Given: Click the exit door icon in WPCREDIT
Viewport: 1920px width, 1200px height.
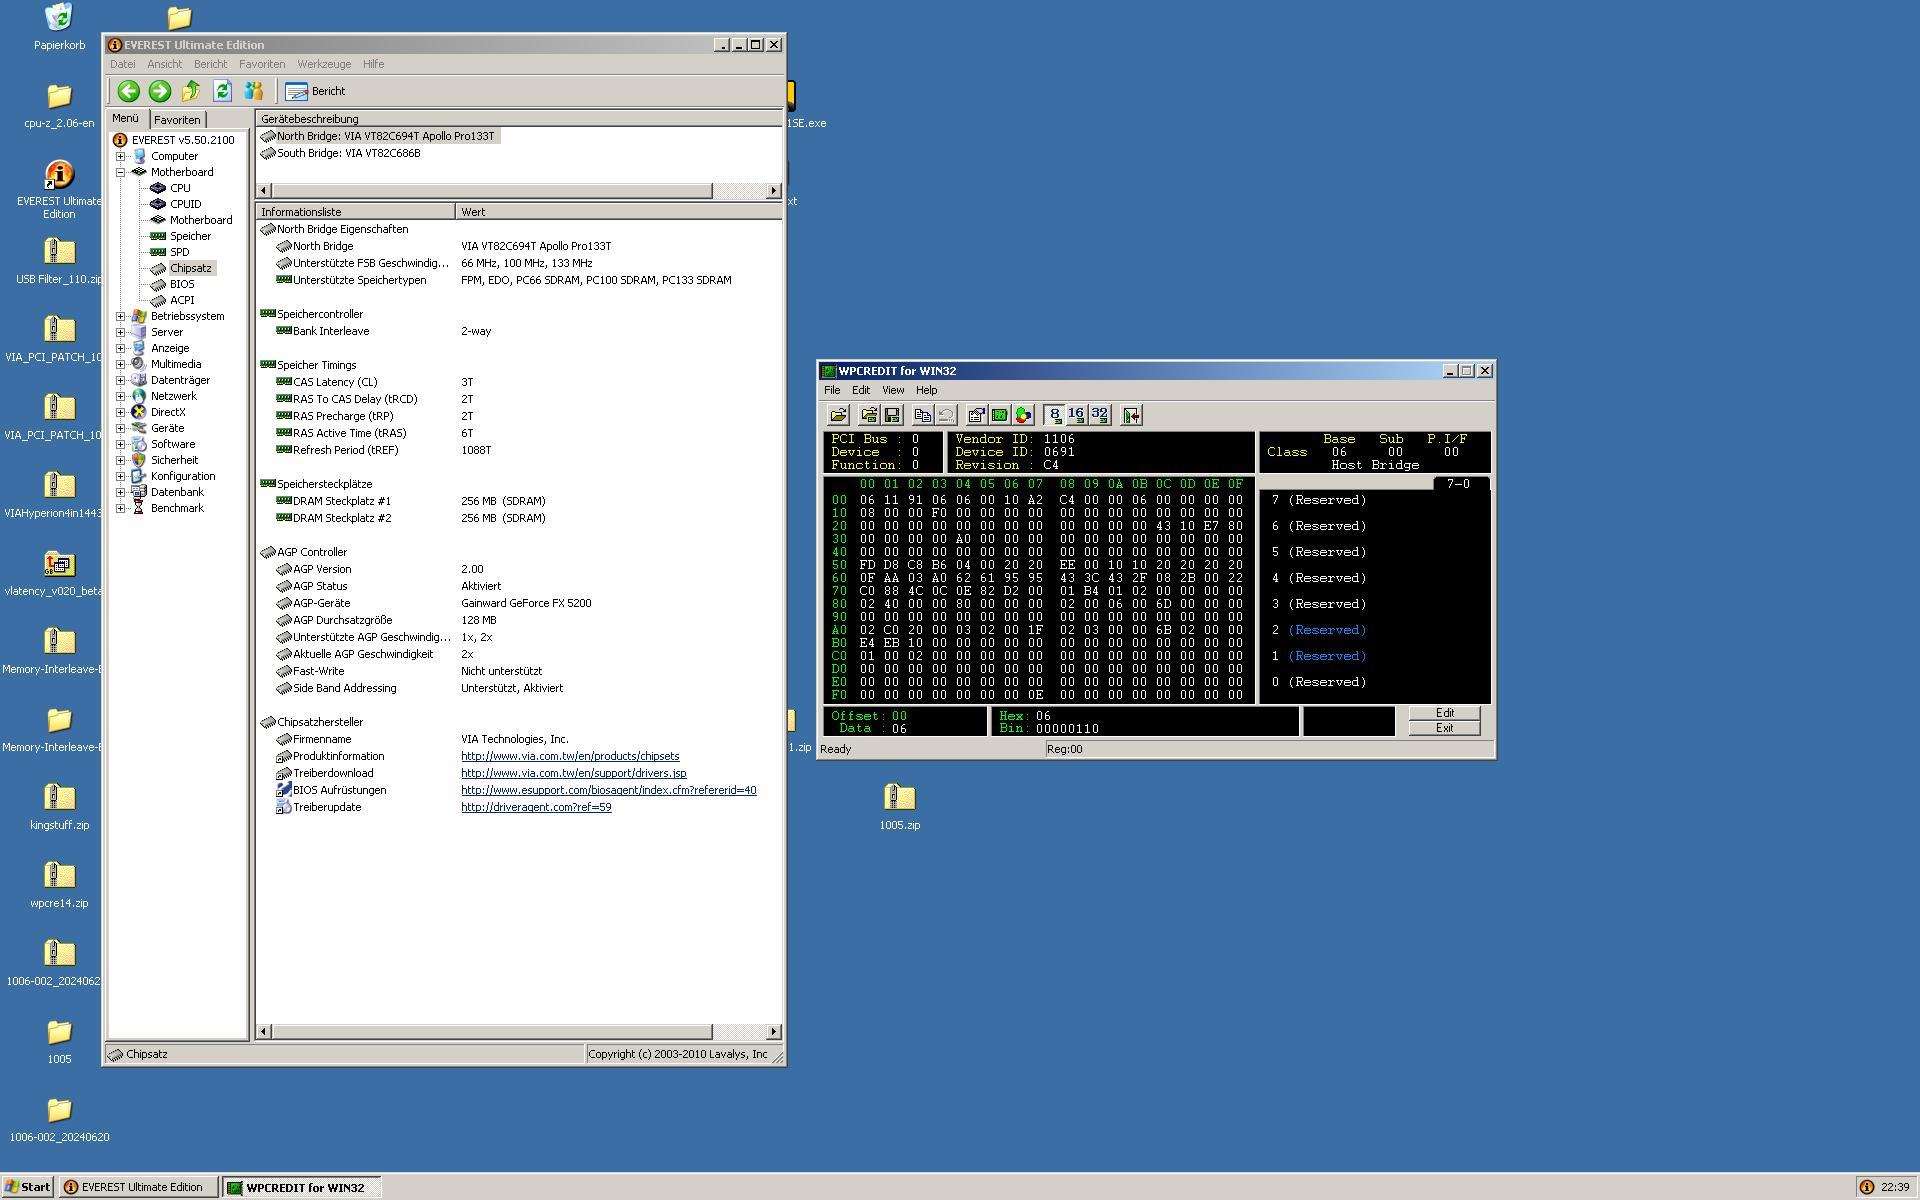Looking at the screenshot, I should (1131, 415).
